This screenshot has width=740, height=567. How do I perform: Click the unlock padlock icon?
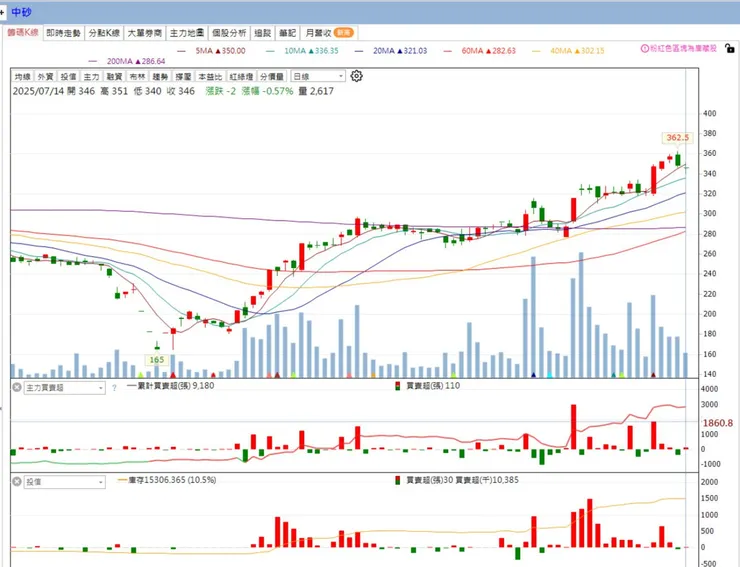[x=730, y=48]
